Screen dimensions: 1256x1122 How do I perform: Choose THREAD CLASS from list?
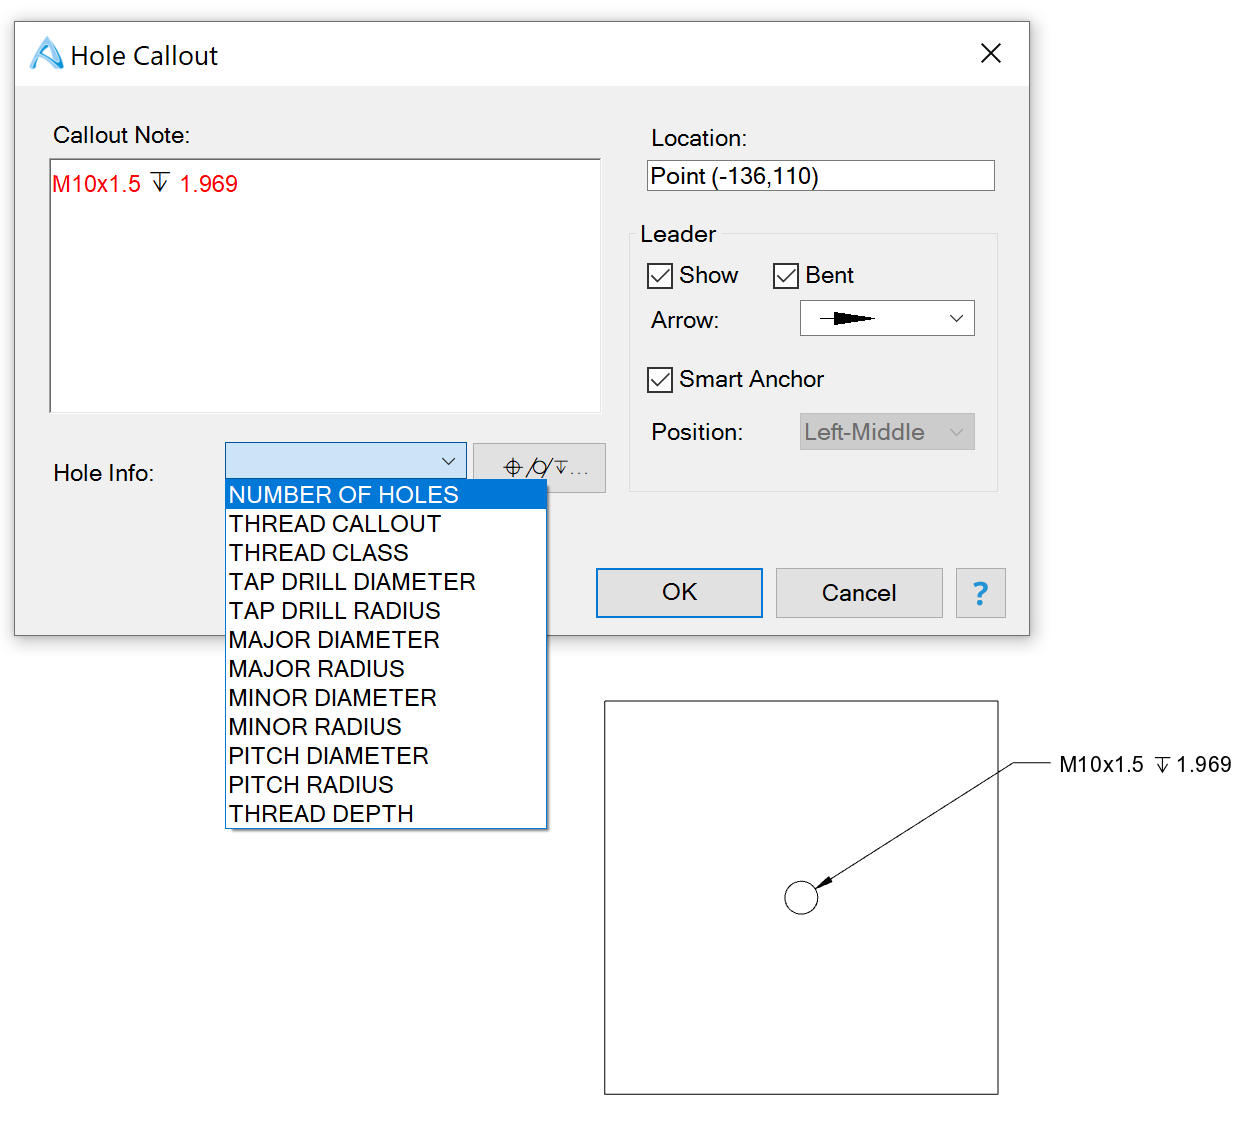click(386, 553)
